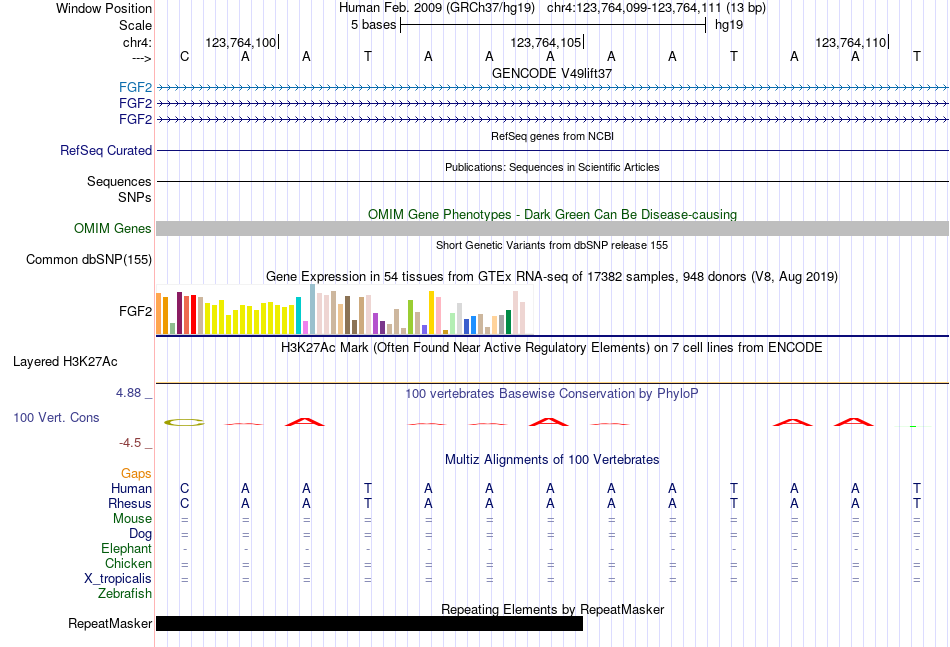Click the 4.88 PhyloP upper range value
Image resolution: width=950 pixels, height=647 pixels.
(x=128, y=393)
